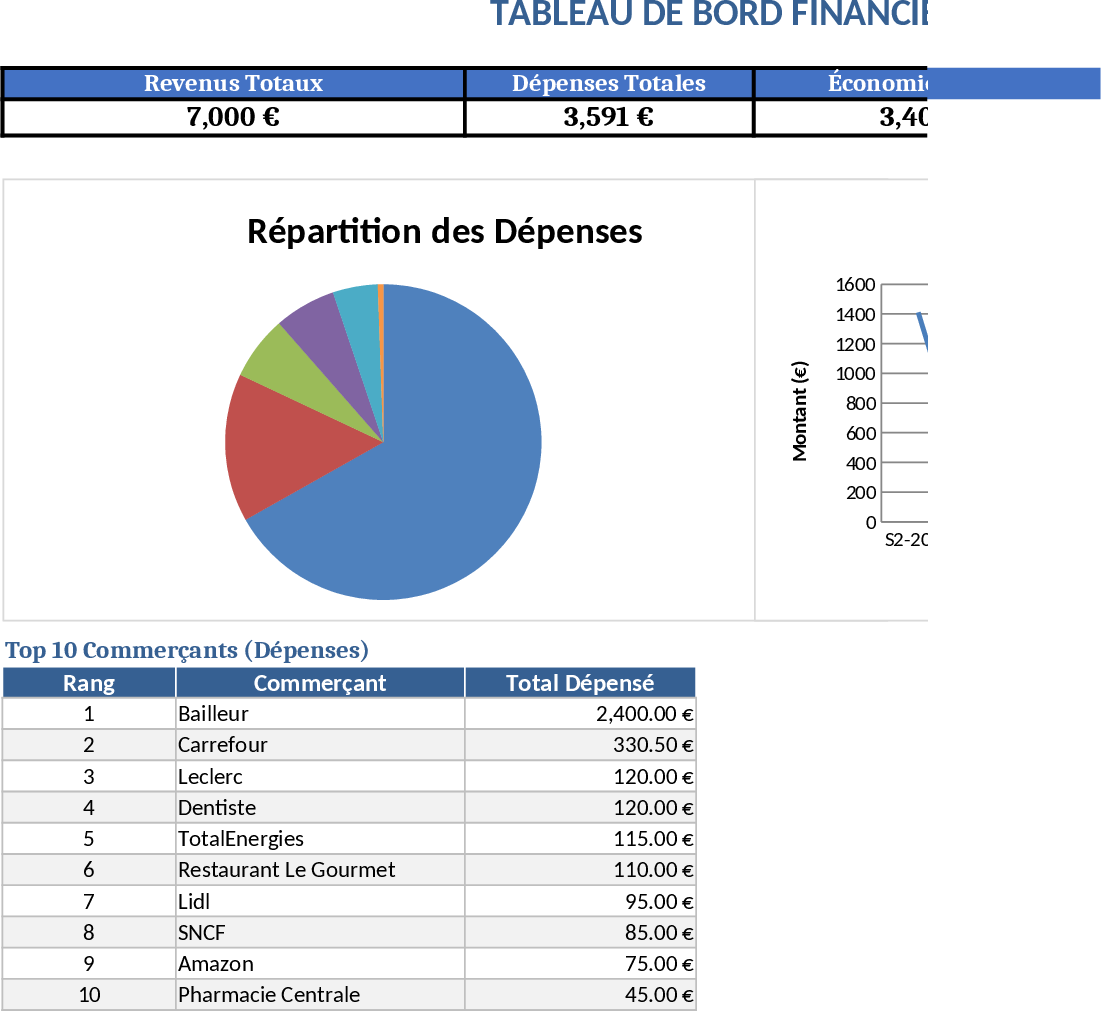Select the TotalEnergies merchant cell

(x=319, y=838)
